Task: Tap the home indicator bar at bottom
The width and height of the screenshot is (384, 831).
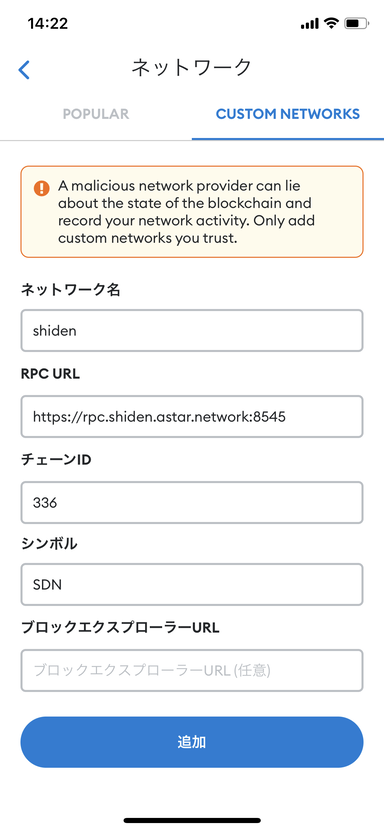Action: (x=192, y=820)
